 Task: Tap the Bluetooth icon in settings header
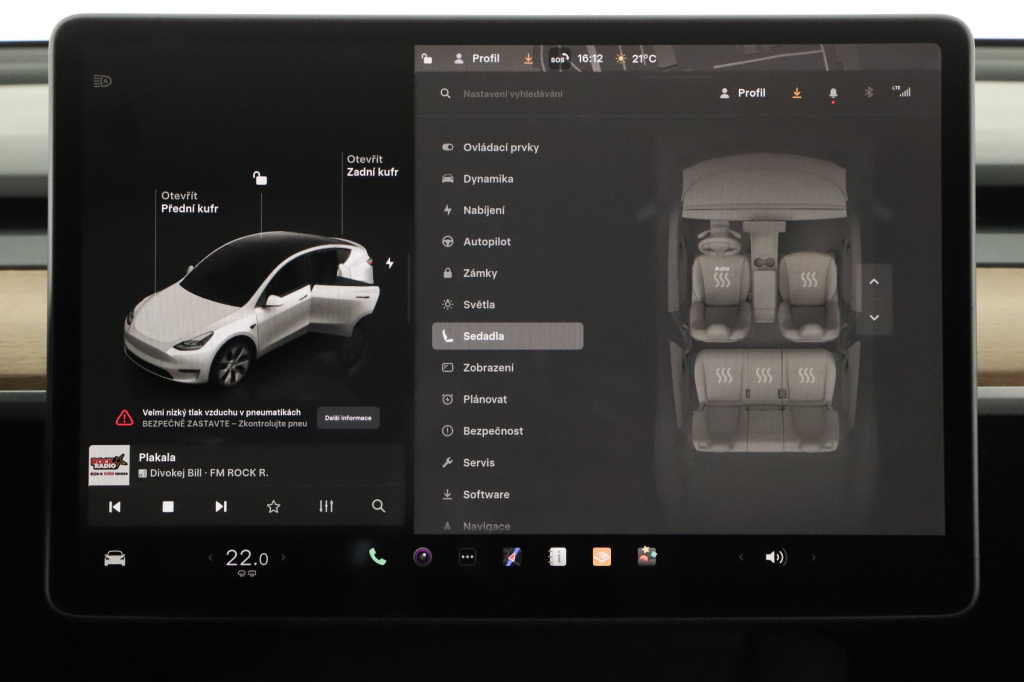[869, 93]
